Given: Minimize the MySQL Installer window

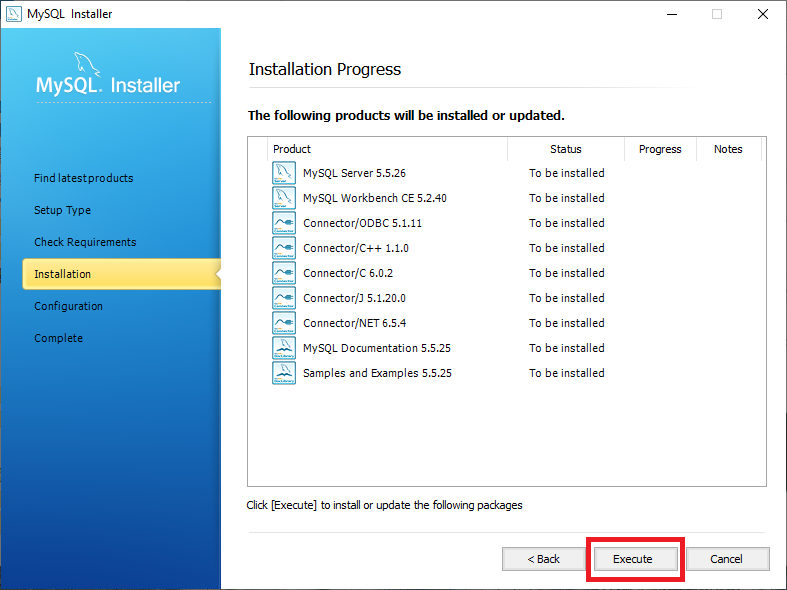Looking at the screenshot, I should pyautogui.click(x=672, y=14).
